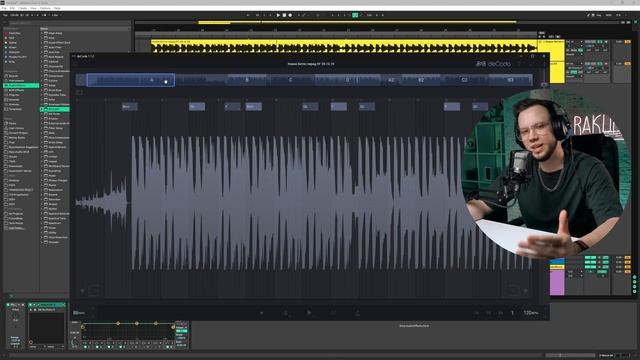Open the Edit menu
Image resolution: width=640 pixels, height=360 pixels.
12,8
